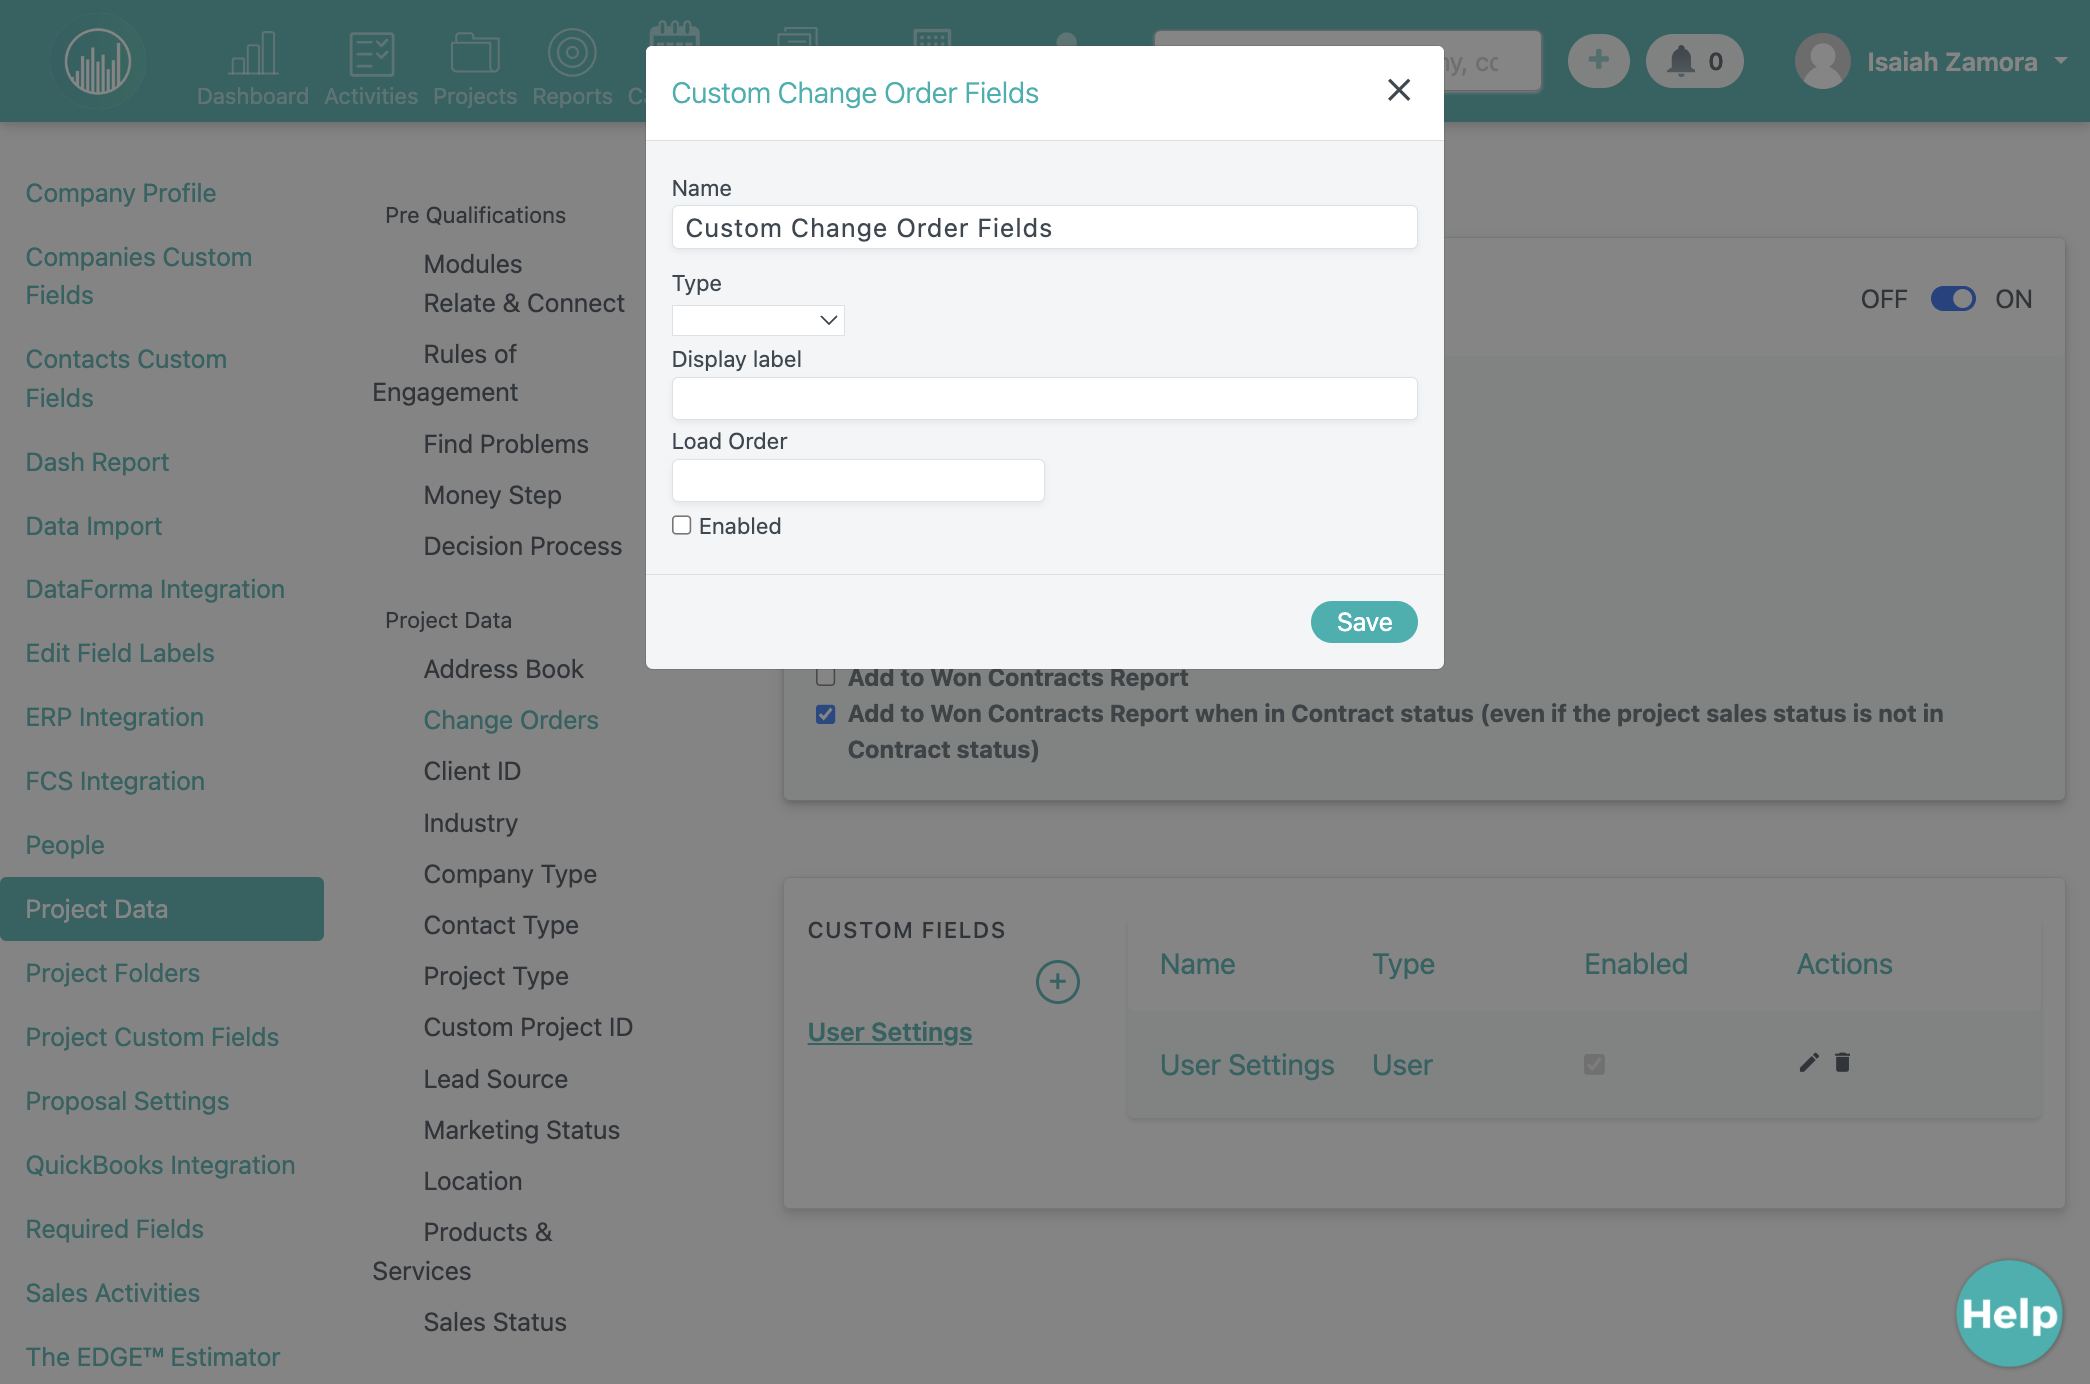
Task: Open the Type dropdown in the dialog
Action: [x=758, y=320]
